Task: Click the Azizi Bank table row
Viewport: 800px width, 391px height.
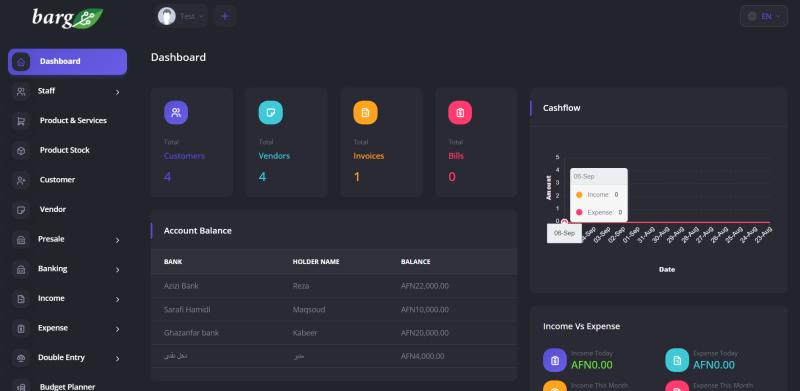Action: (334, 286)
